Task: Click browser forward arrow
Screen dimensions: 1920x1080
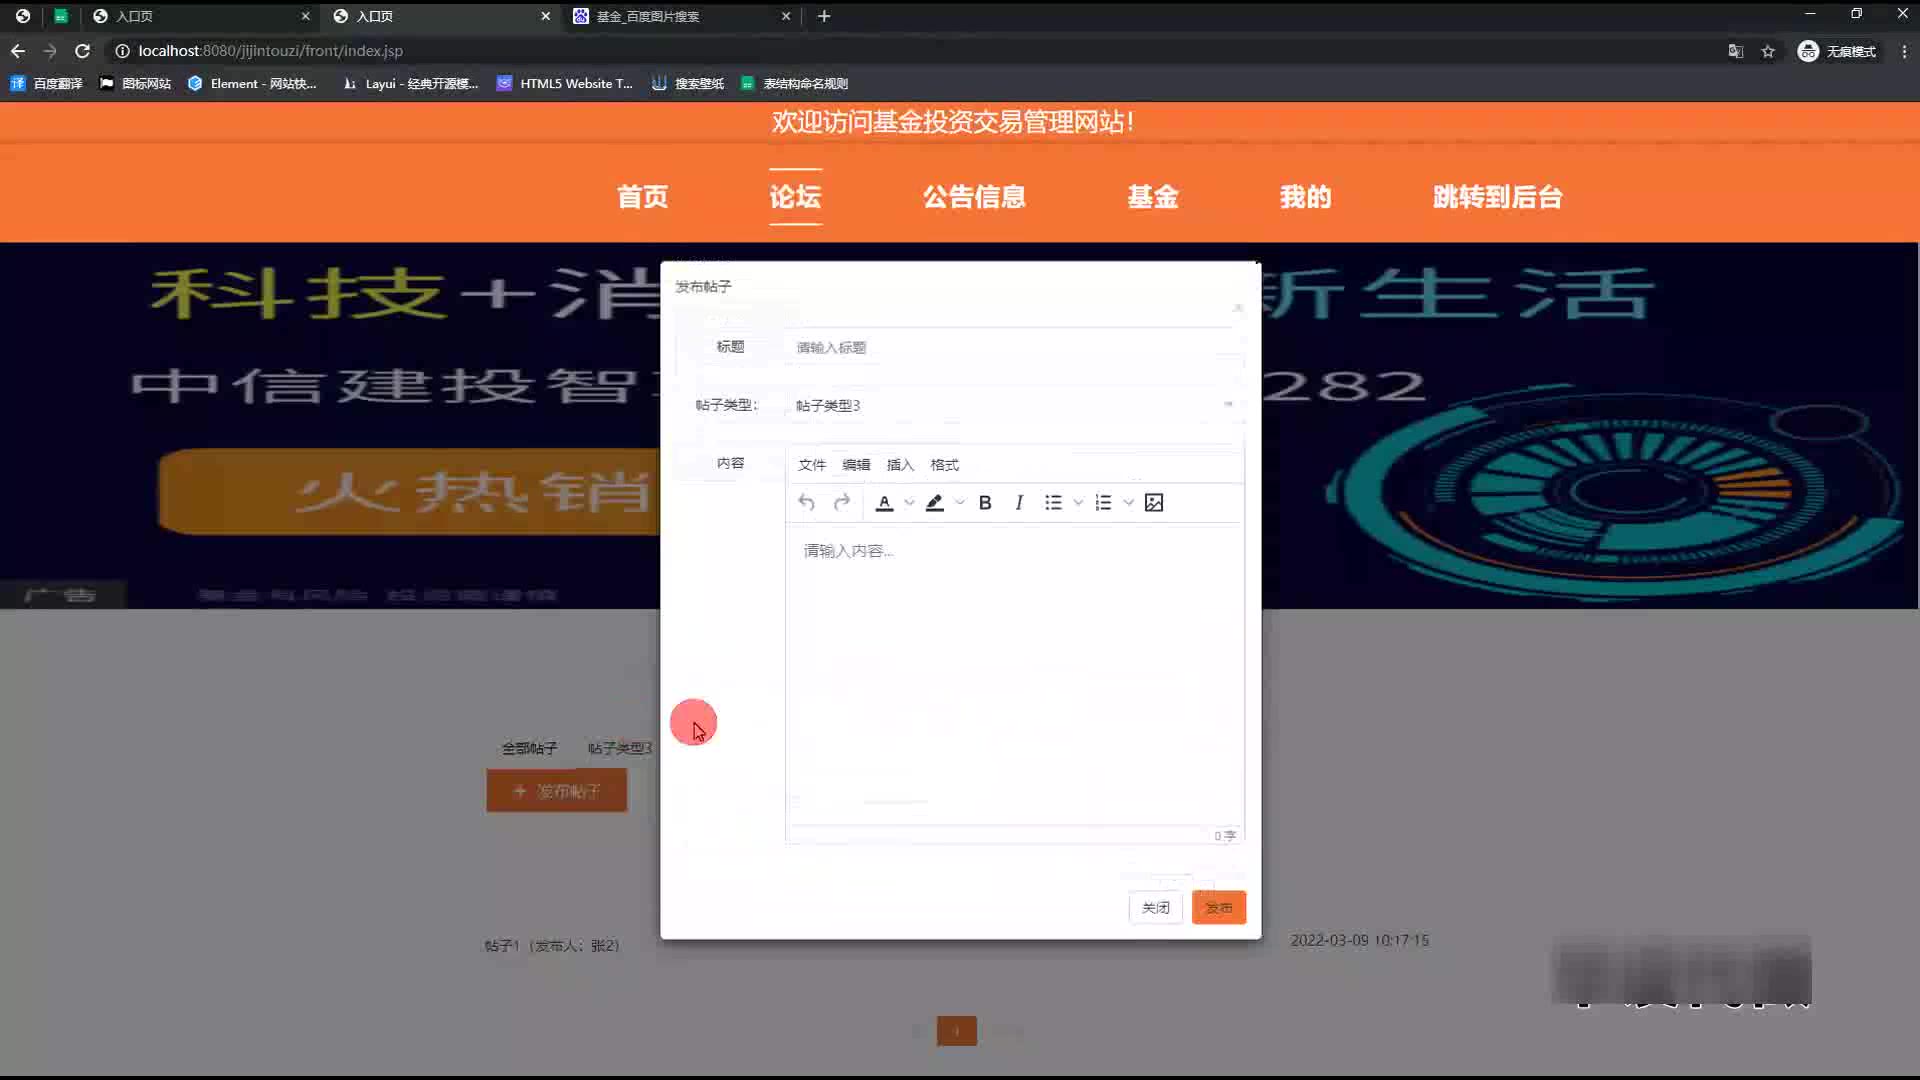Action: click(x=50, y=51)
